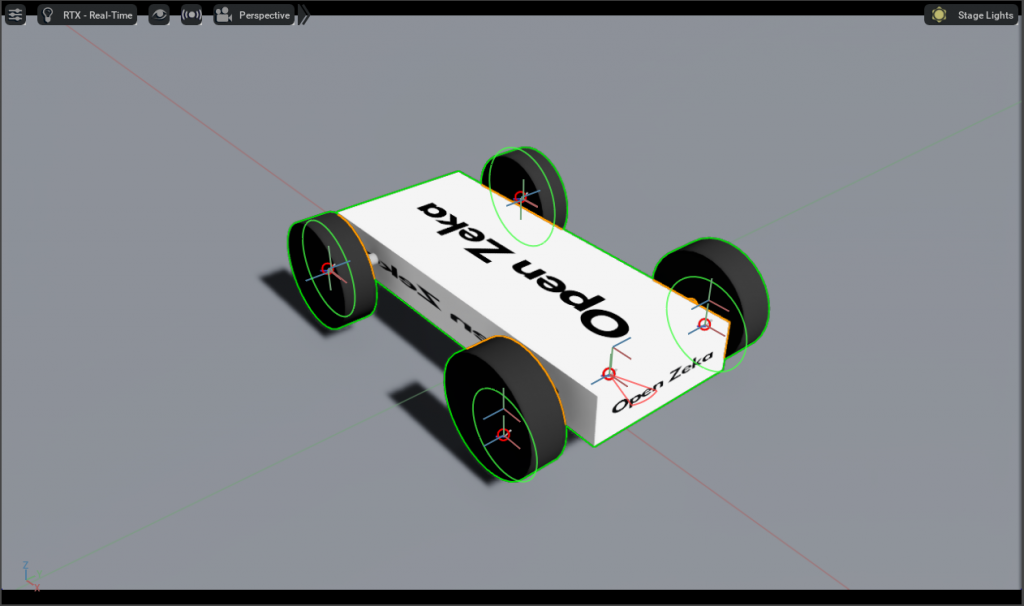This screenshot has height=606, width=1024.
Task: Select the rear-left wheel of the robot
Action: [x=332, y=270]
